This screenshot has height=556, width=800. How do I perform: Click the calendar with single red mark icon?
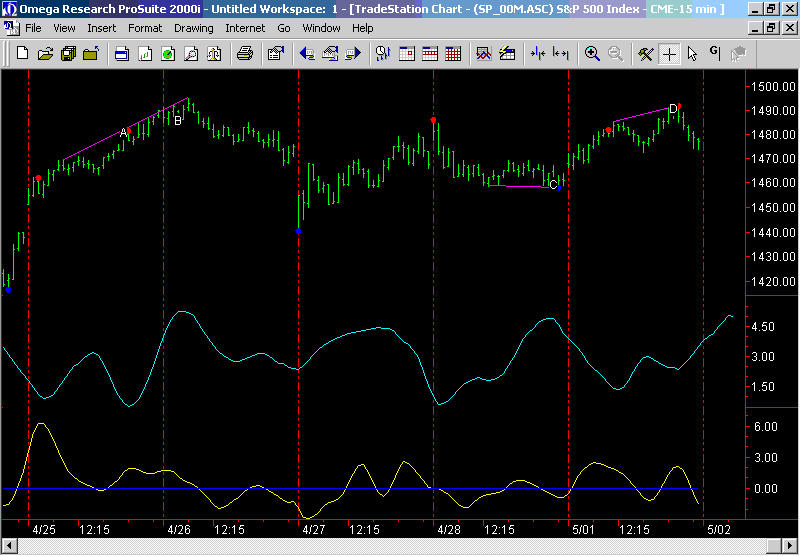tap(407, 53)
